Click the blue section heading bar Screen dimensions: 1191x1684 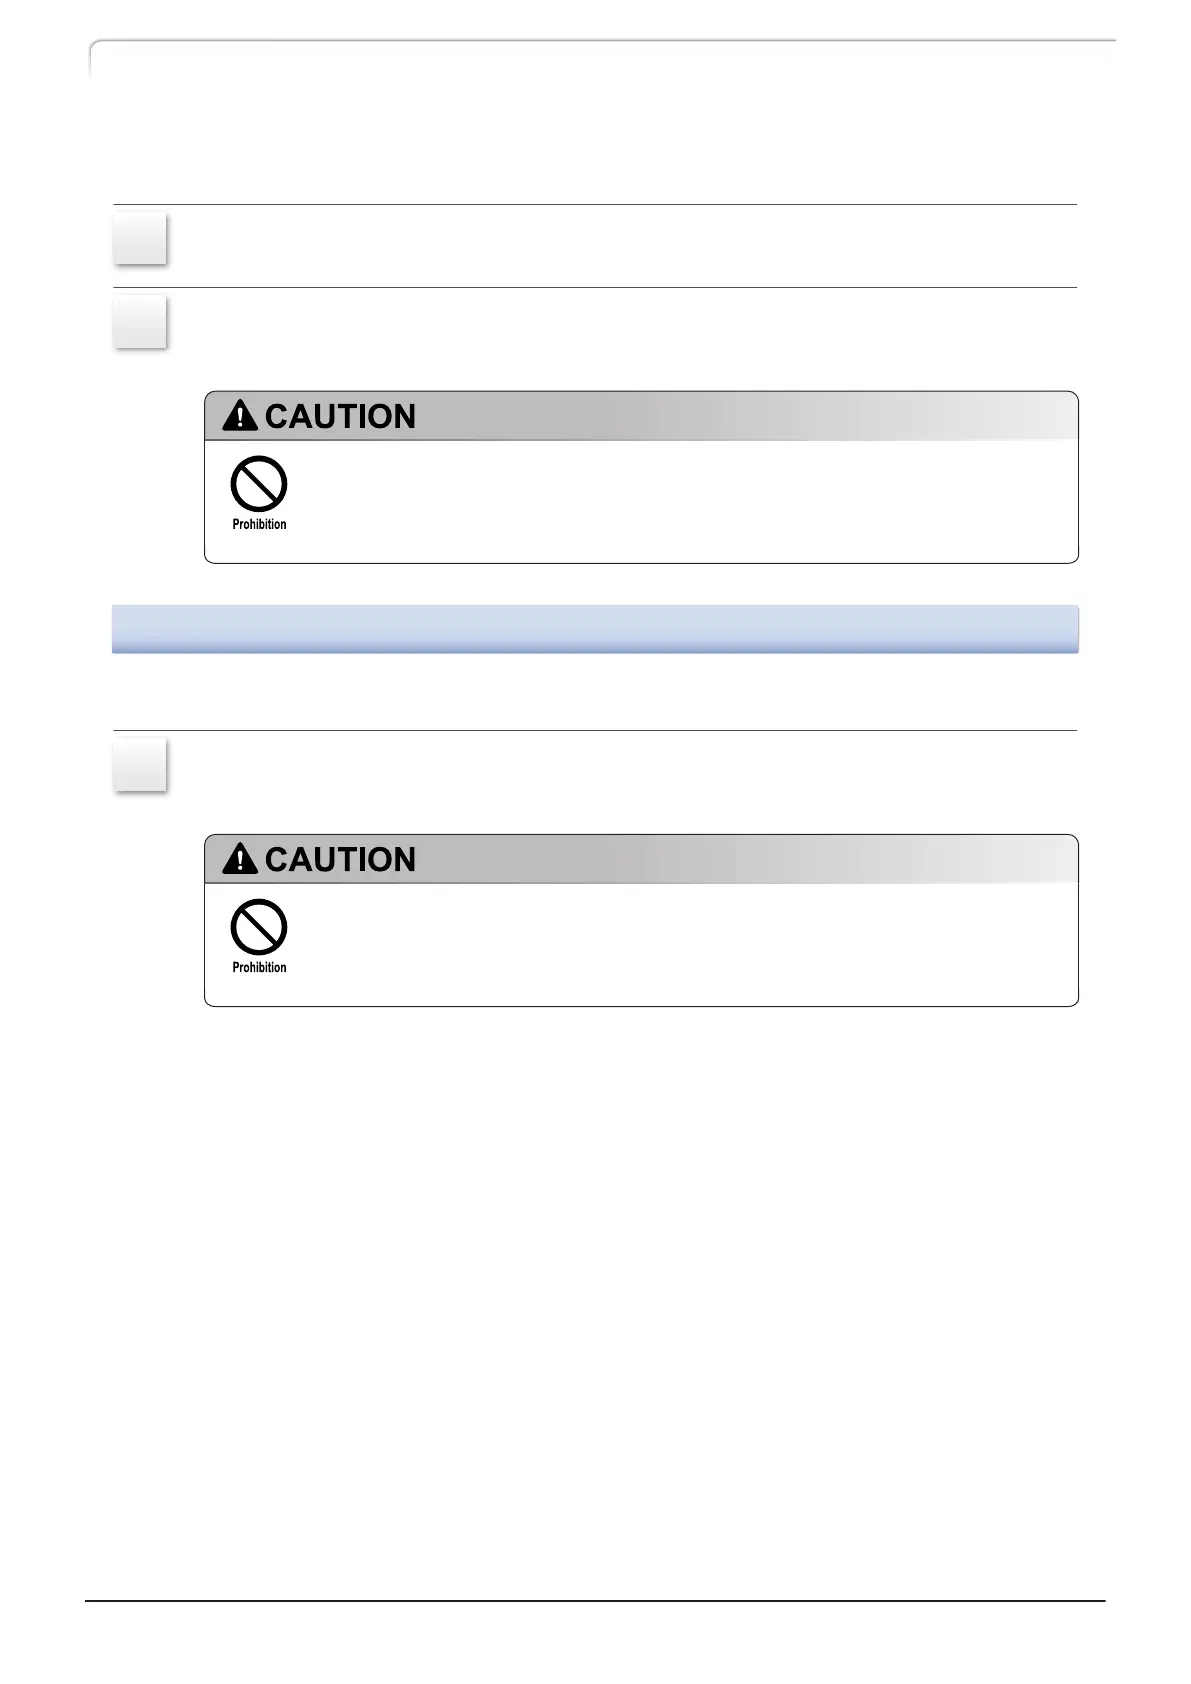[595, 629]
